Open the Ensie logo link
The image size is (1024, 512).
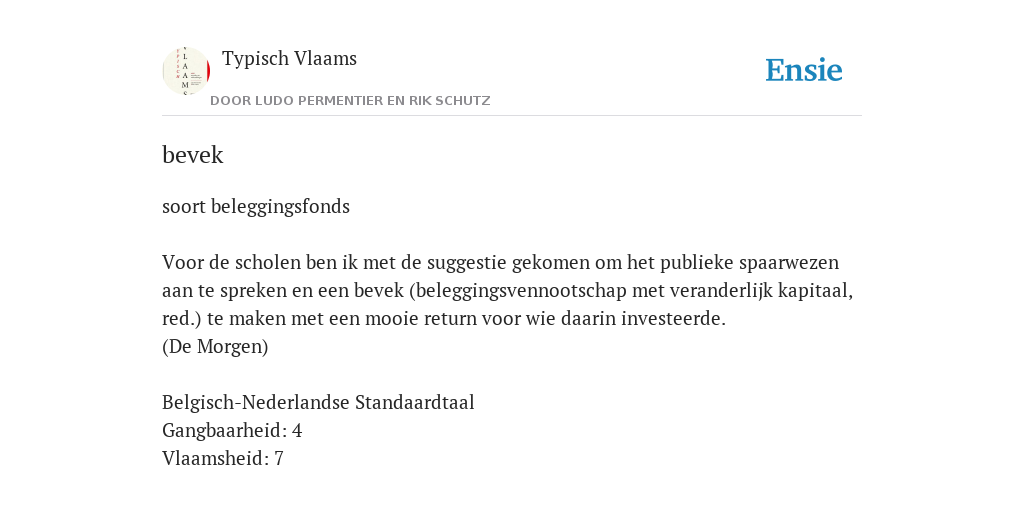804,71
